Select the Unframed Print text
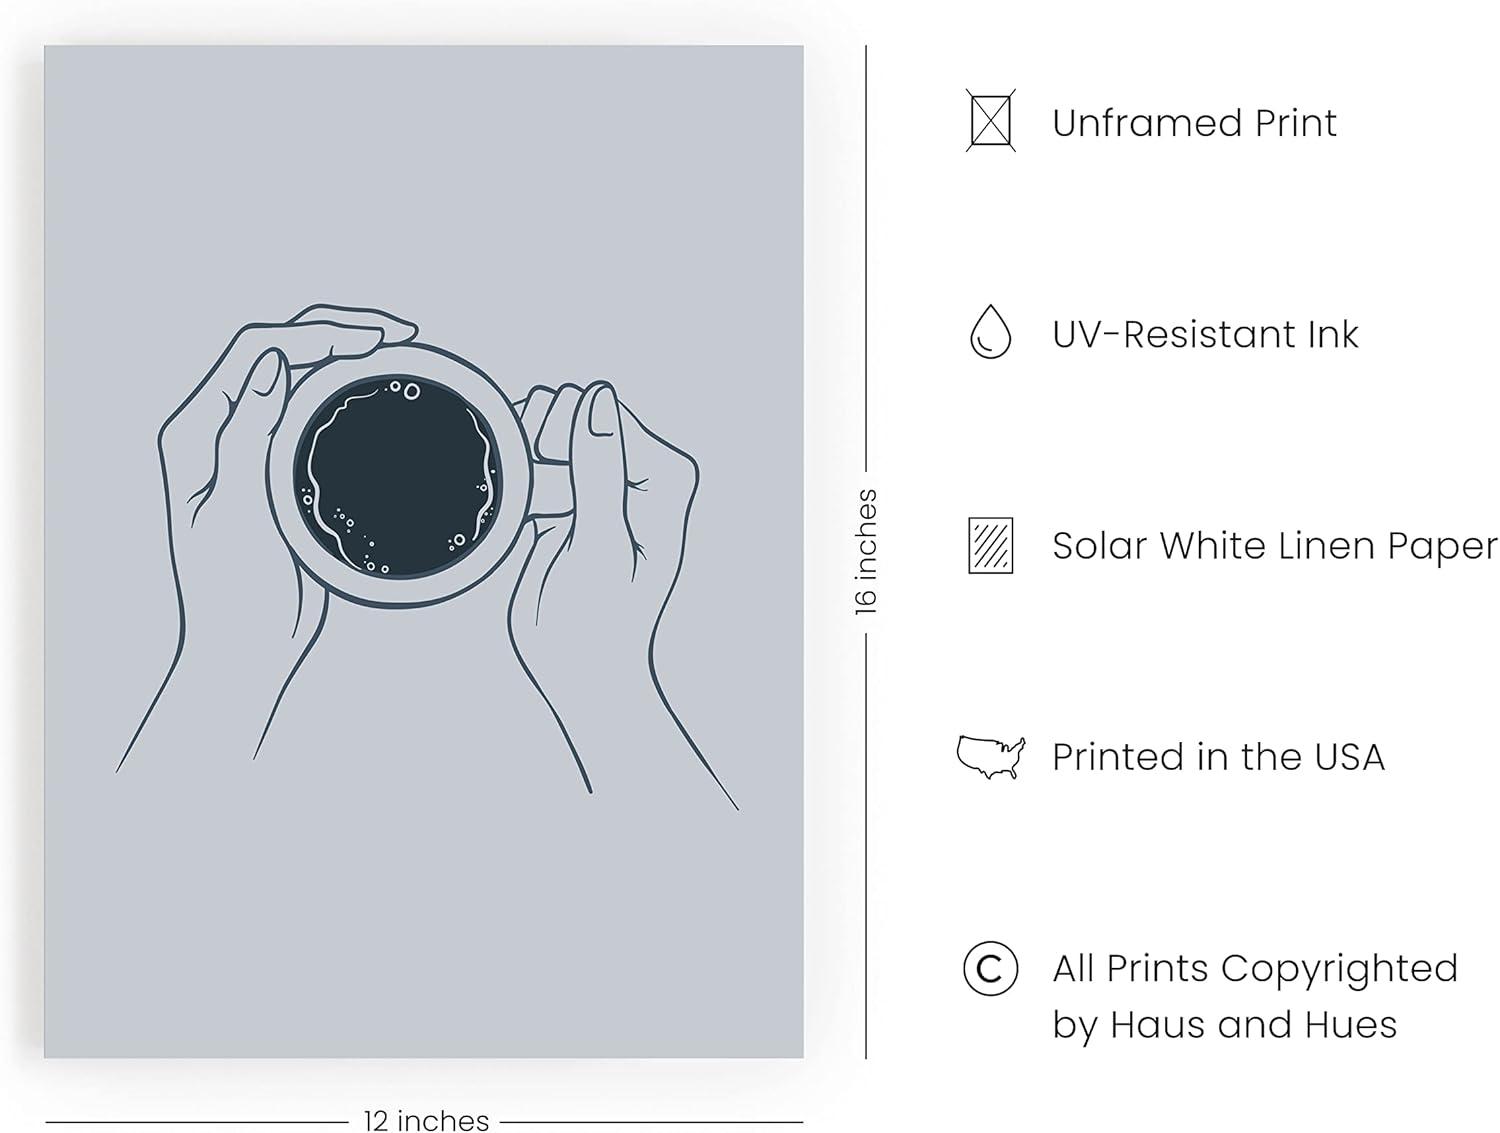Viewport: 1500px width, 1133px height. (x=1194, y=123)
